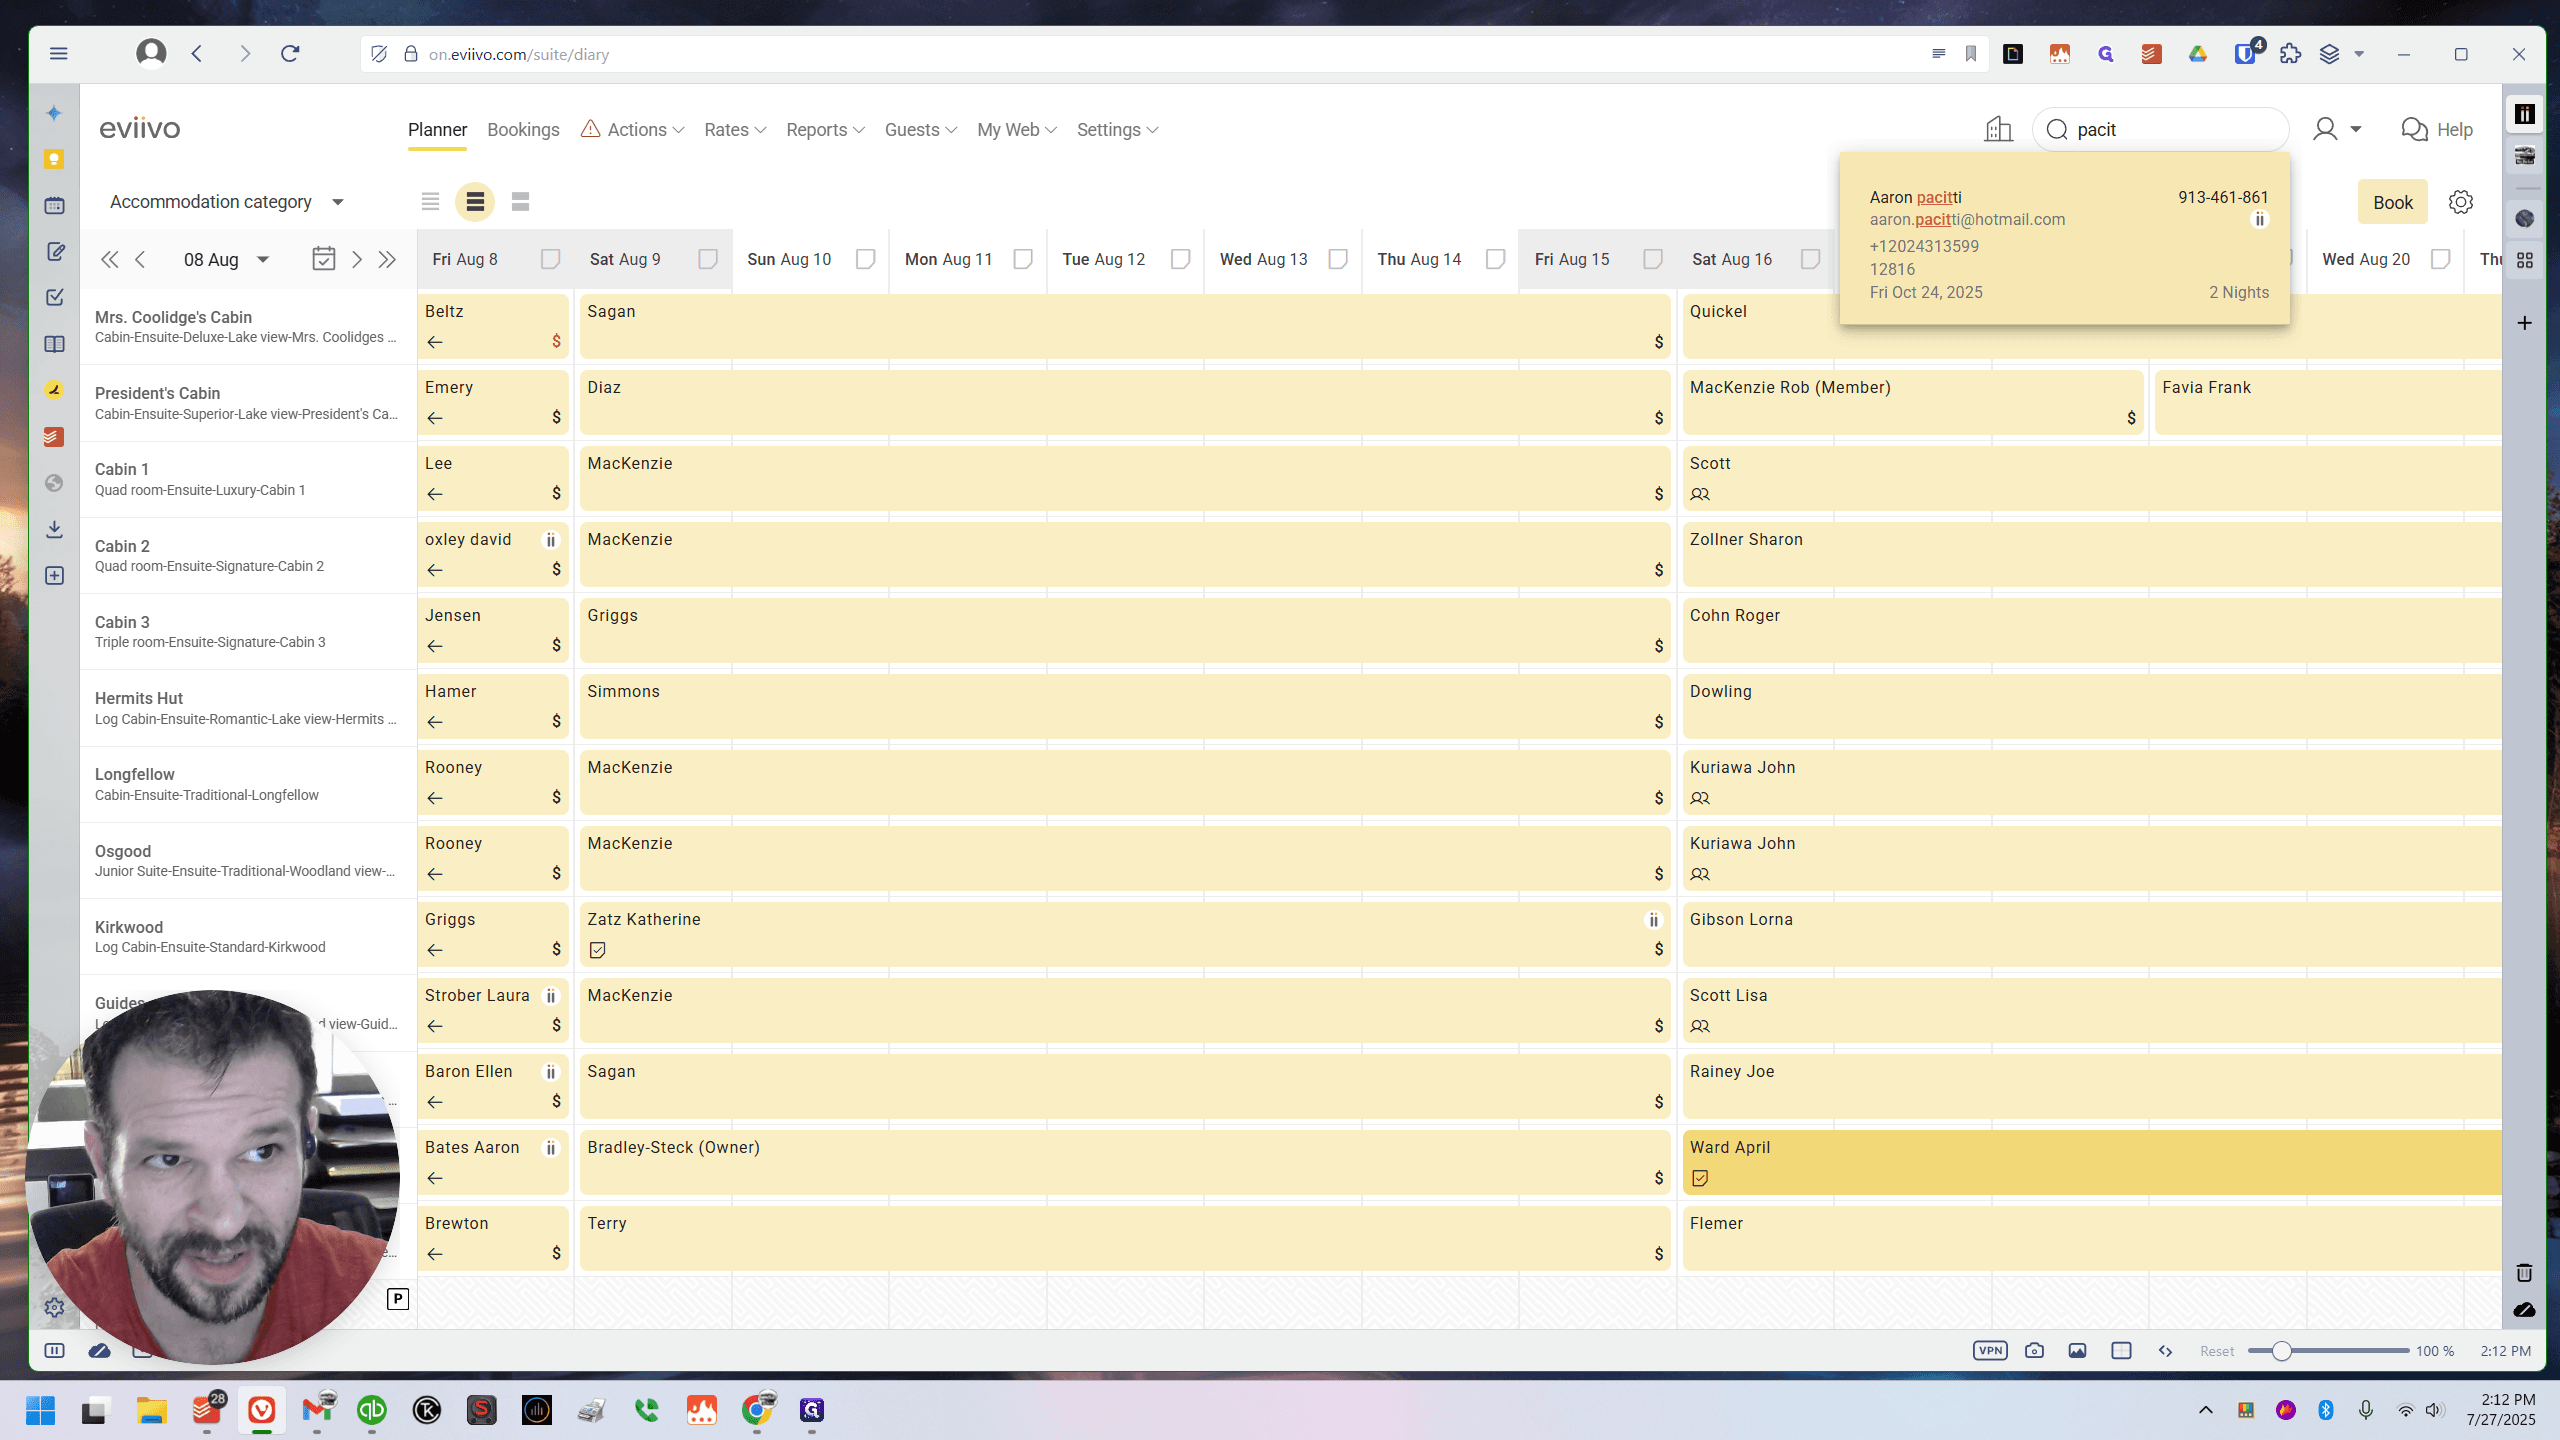Open the 08 Aug date dropdown
Screen dimensions: 2560x1440
point(226,260)
